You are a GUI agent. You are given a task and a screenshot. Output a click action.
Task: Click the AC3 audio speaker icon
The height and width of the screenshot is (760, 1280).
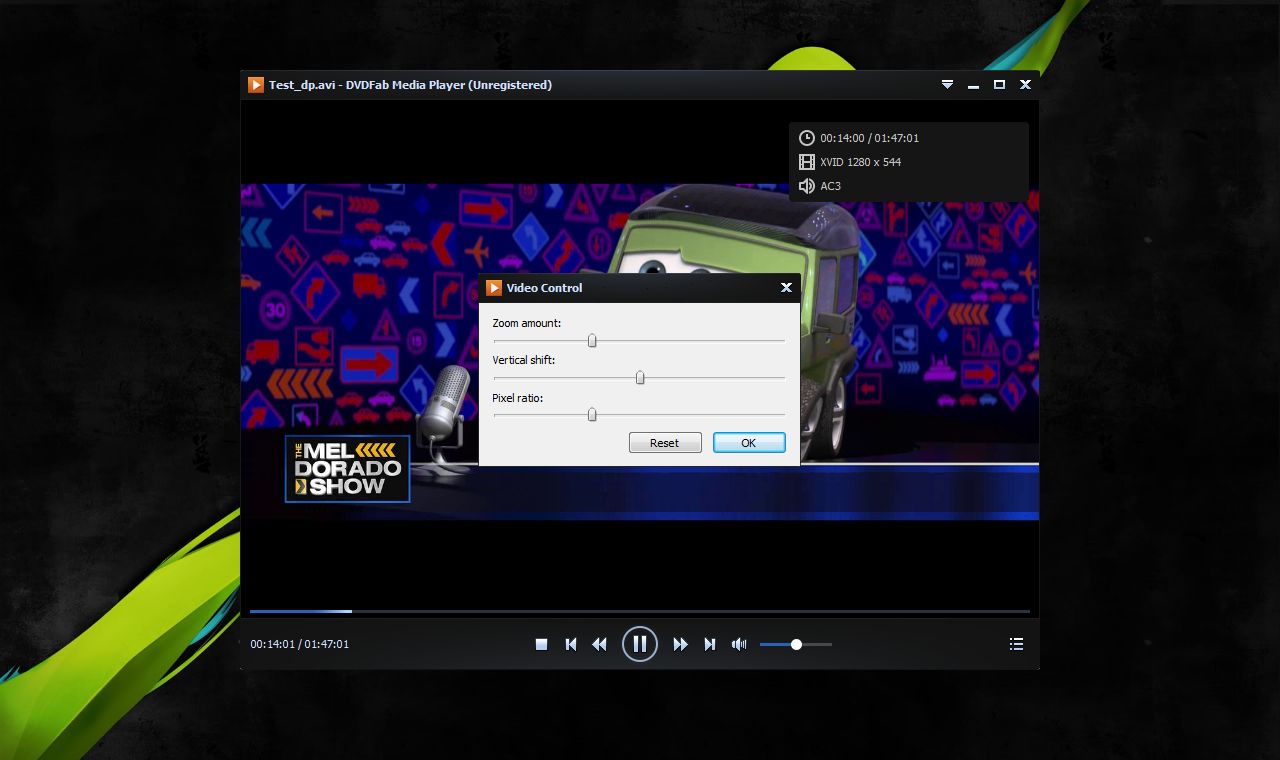pyautogui.click(x=807, y=186)
